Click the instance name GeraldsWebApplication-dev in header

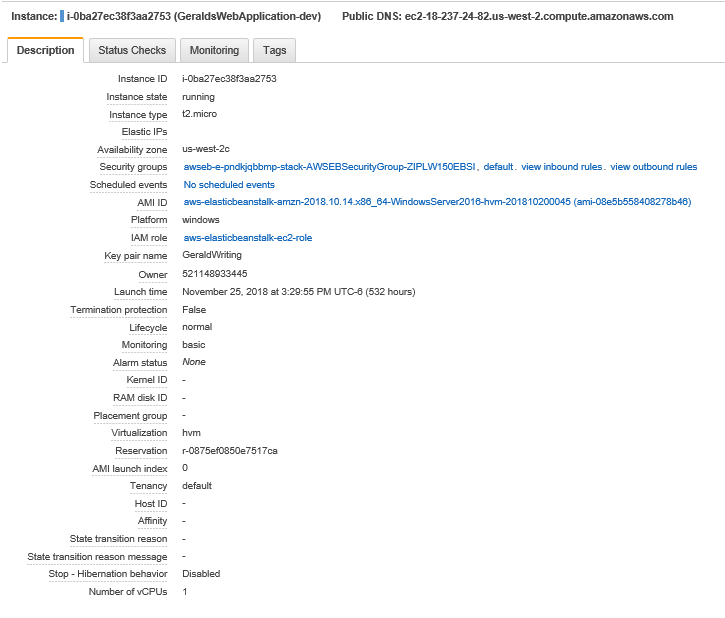point(247,16)
